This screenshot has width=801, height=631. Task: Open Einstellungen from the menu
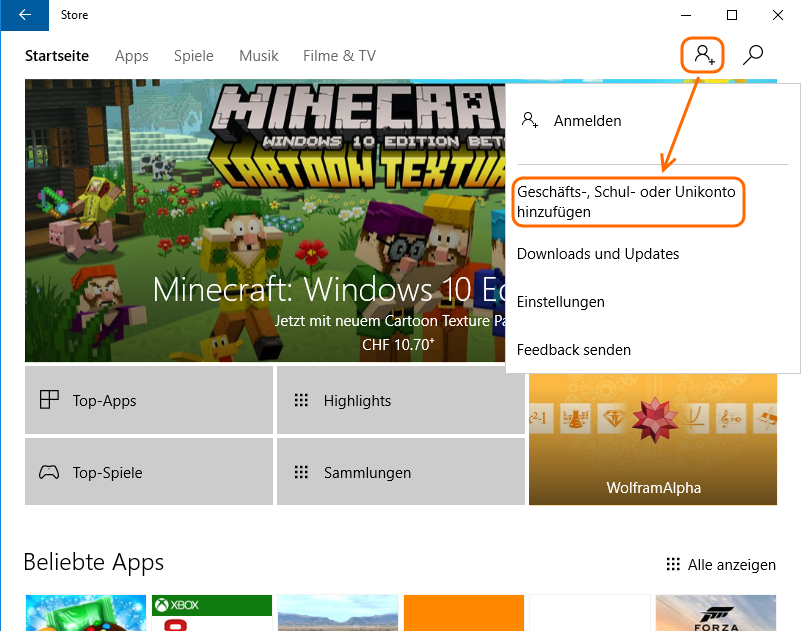[560, 302]
